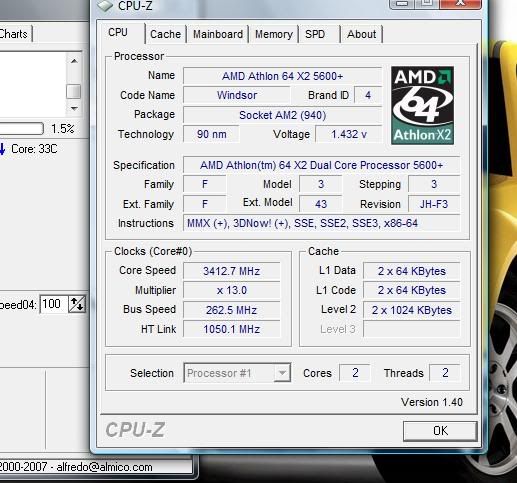Click scroll up arrow in background window list
Viewport: 517px width, 483px height.
(x=74, y=61)
